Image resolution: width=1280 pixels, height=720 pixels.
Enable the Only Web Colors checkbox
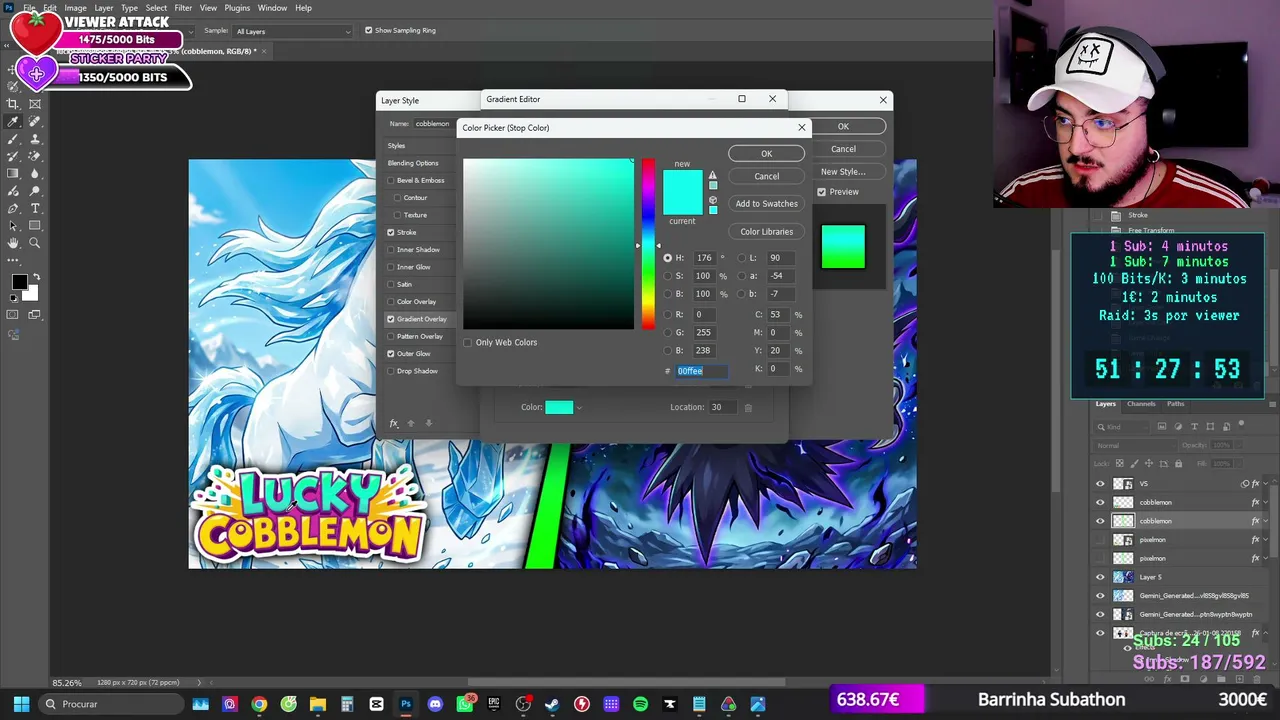pyautogui.click(x=467, y=342)
